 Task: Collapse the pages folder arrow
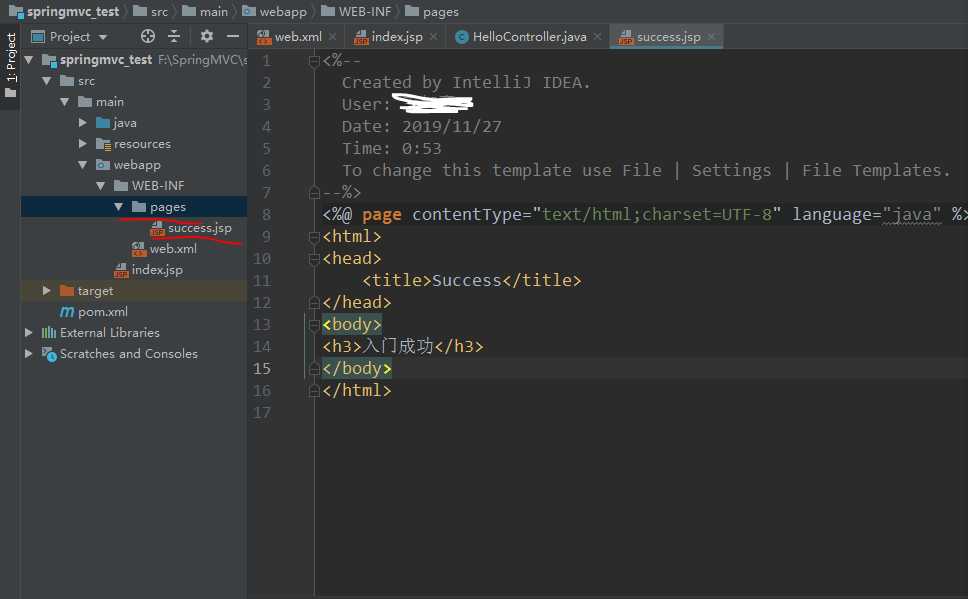[x=119, y=207]
